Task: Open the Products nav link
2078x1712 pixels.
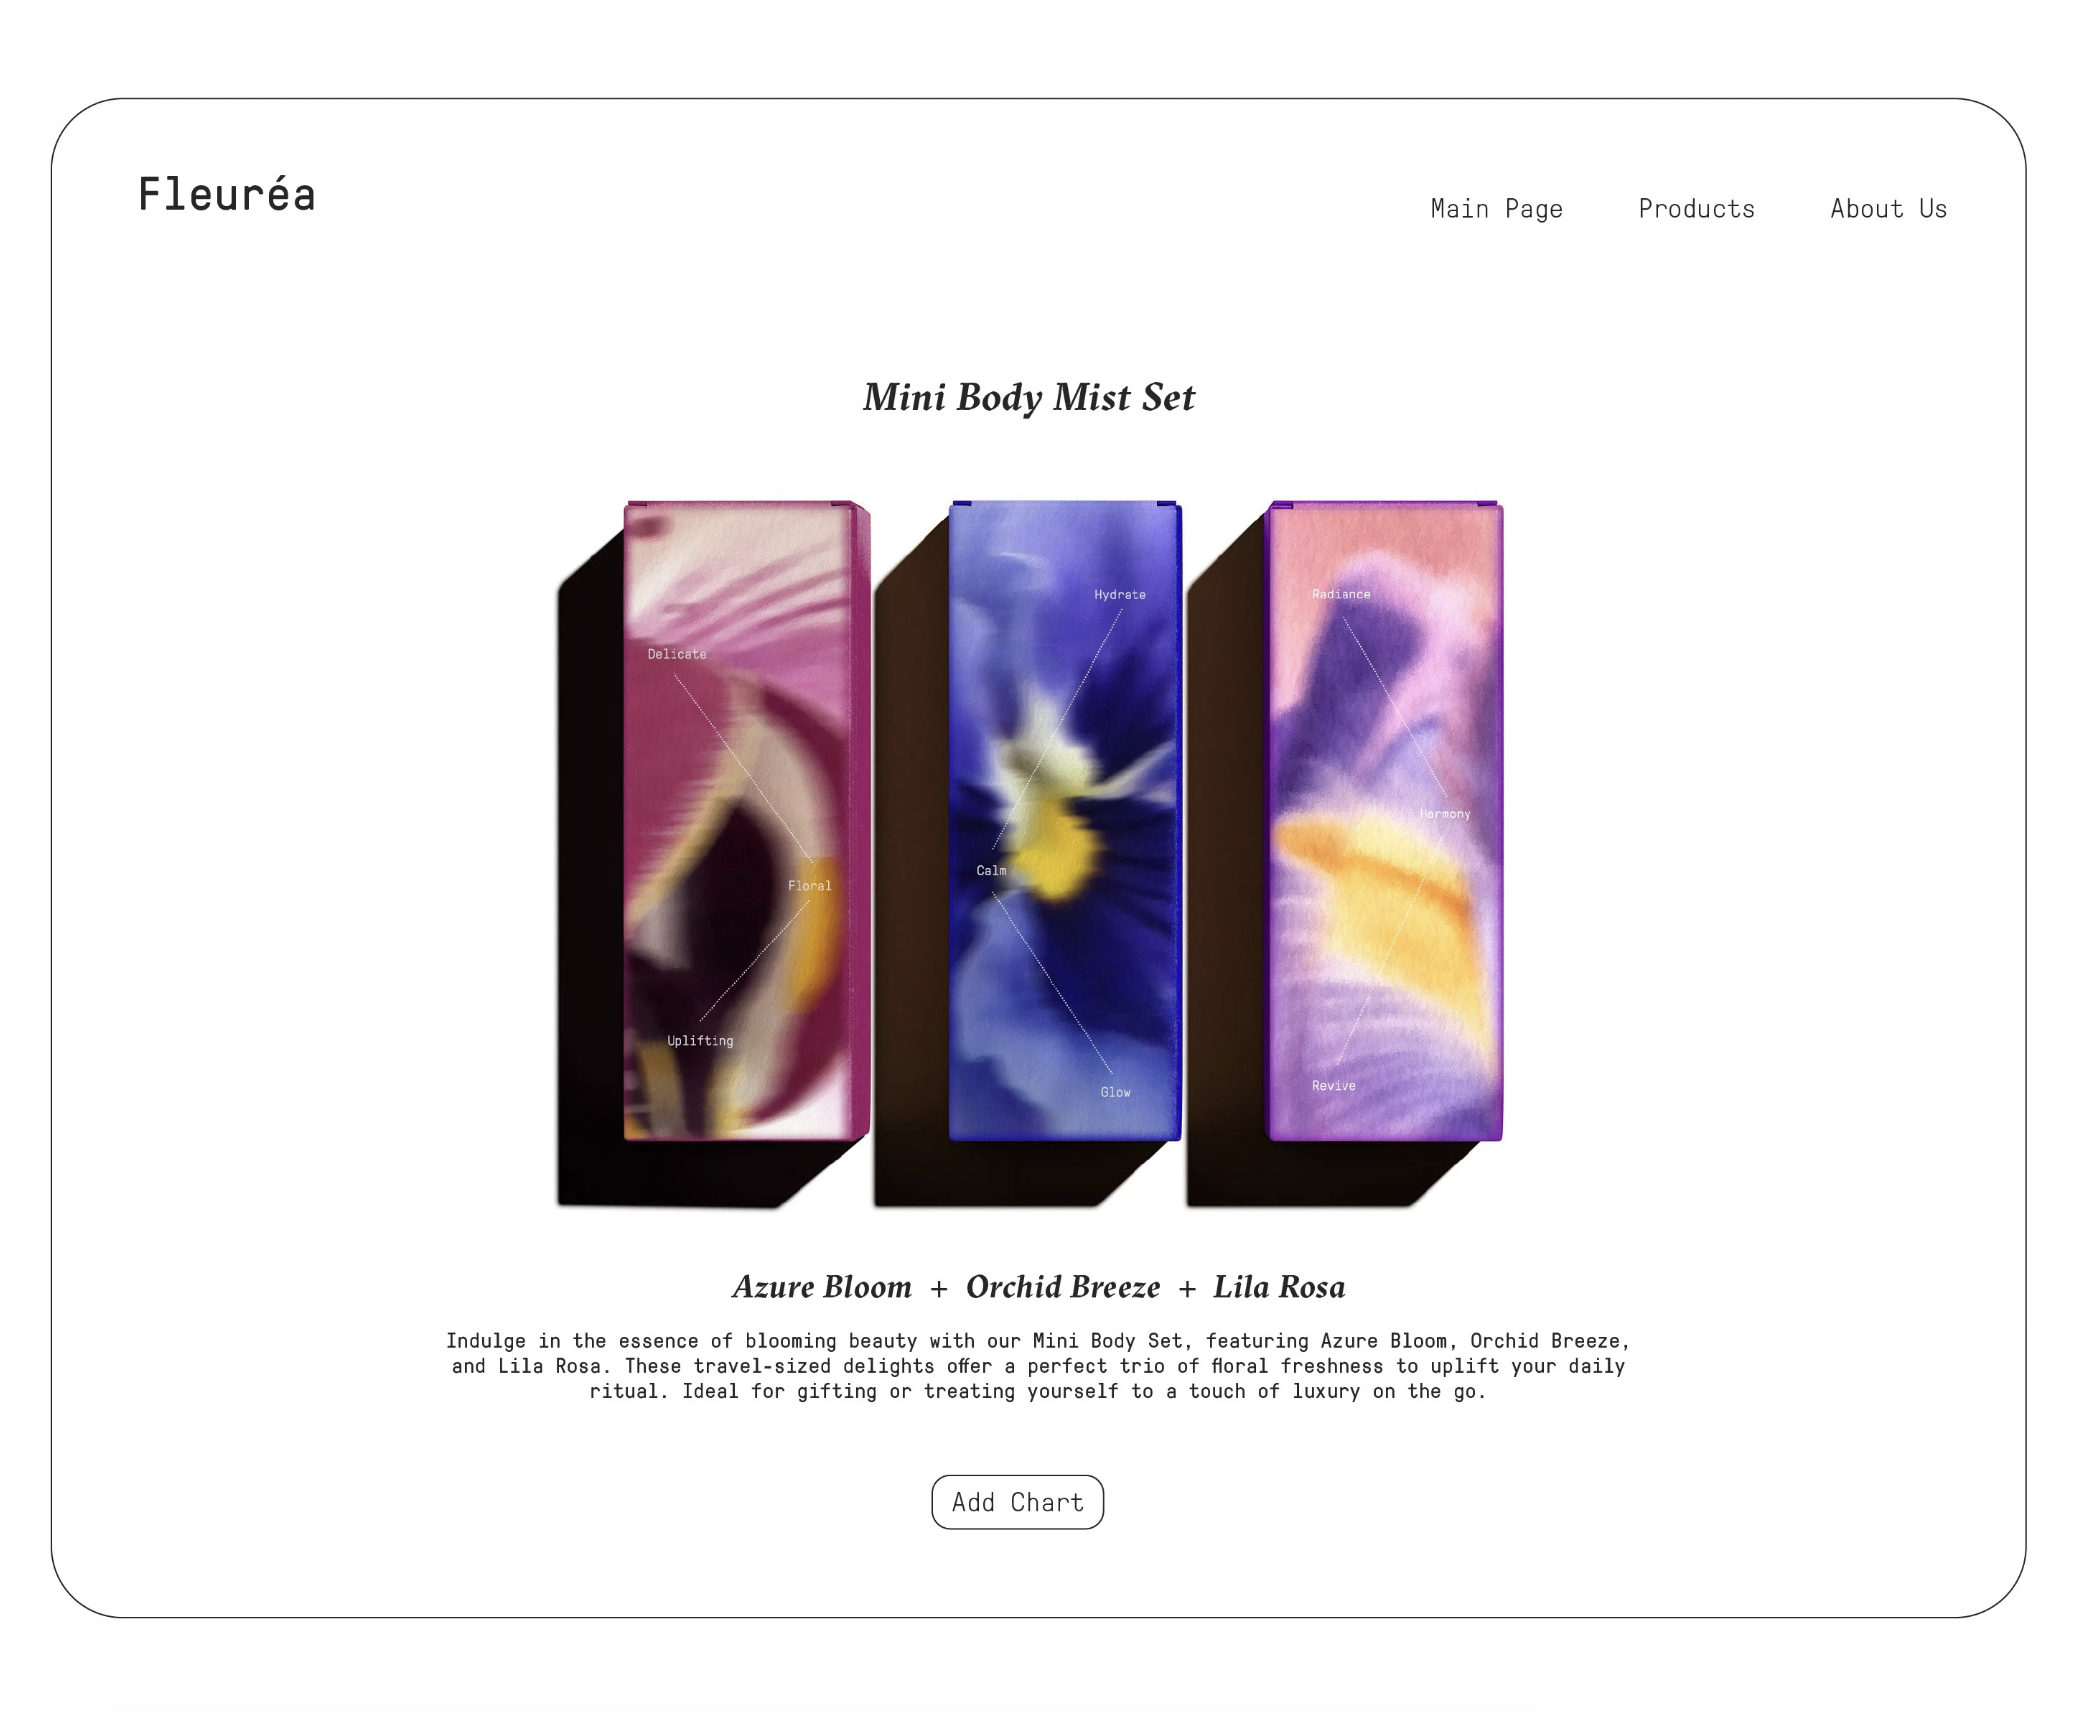Action: pos(1696,208)
